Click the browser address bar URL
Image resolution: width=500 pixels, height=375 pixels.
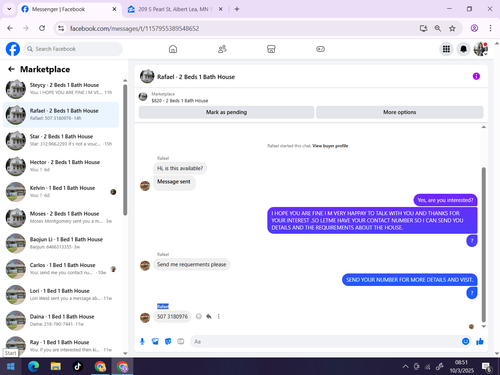[x=134, y=28]
